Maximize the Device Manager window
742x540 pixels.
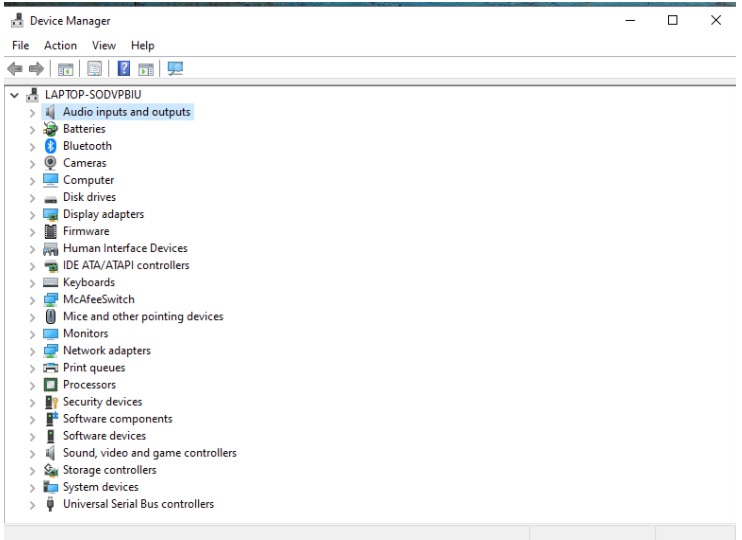pos(672,20)
